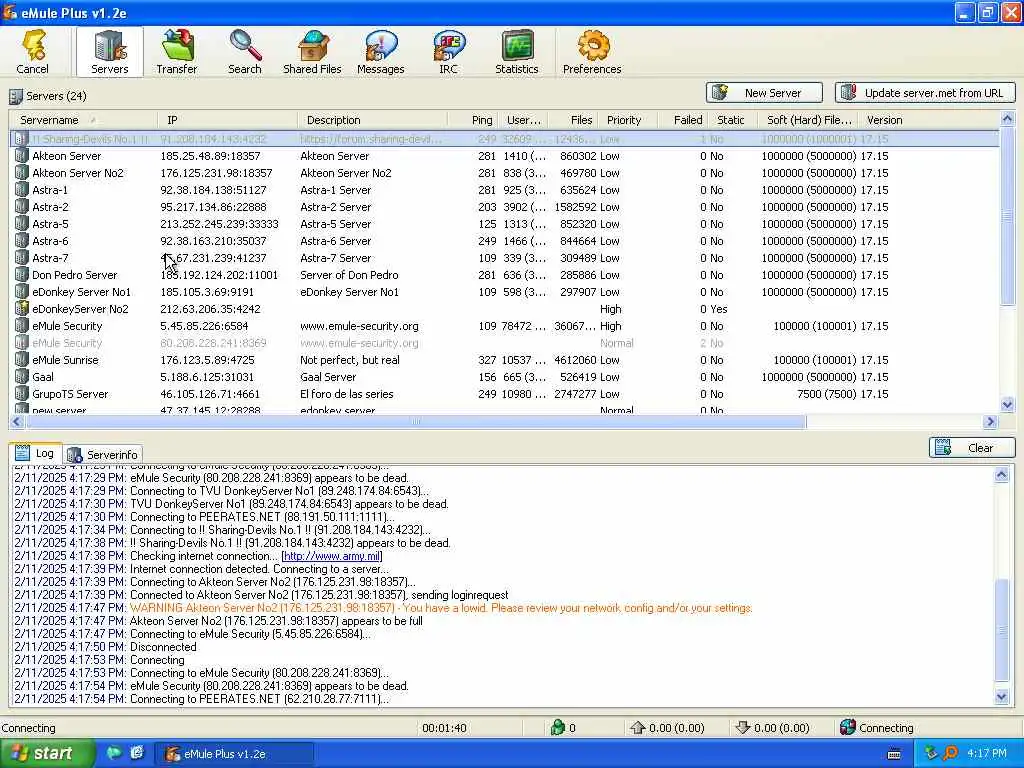This screenshot has width=1024, height=768.
Task: Sort by the IP column header
Action: click(x=227, y=120)
